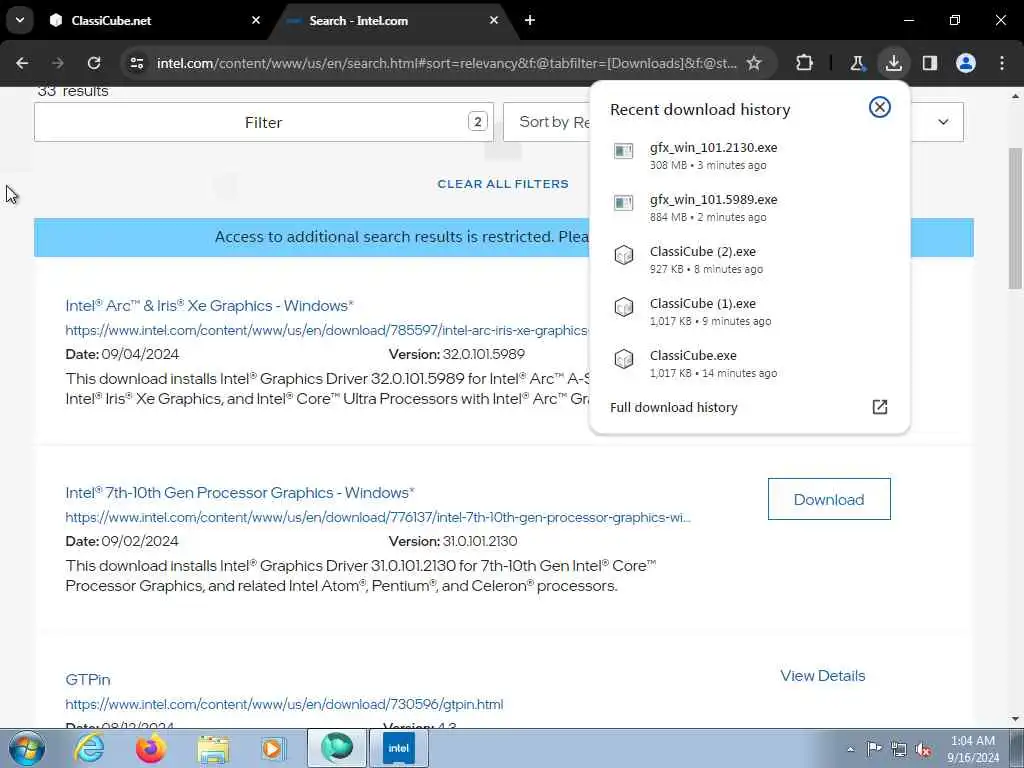Click the gfx_win_101.2130.exe file icon

pyautogui.click(x=624, y=151)
